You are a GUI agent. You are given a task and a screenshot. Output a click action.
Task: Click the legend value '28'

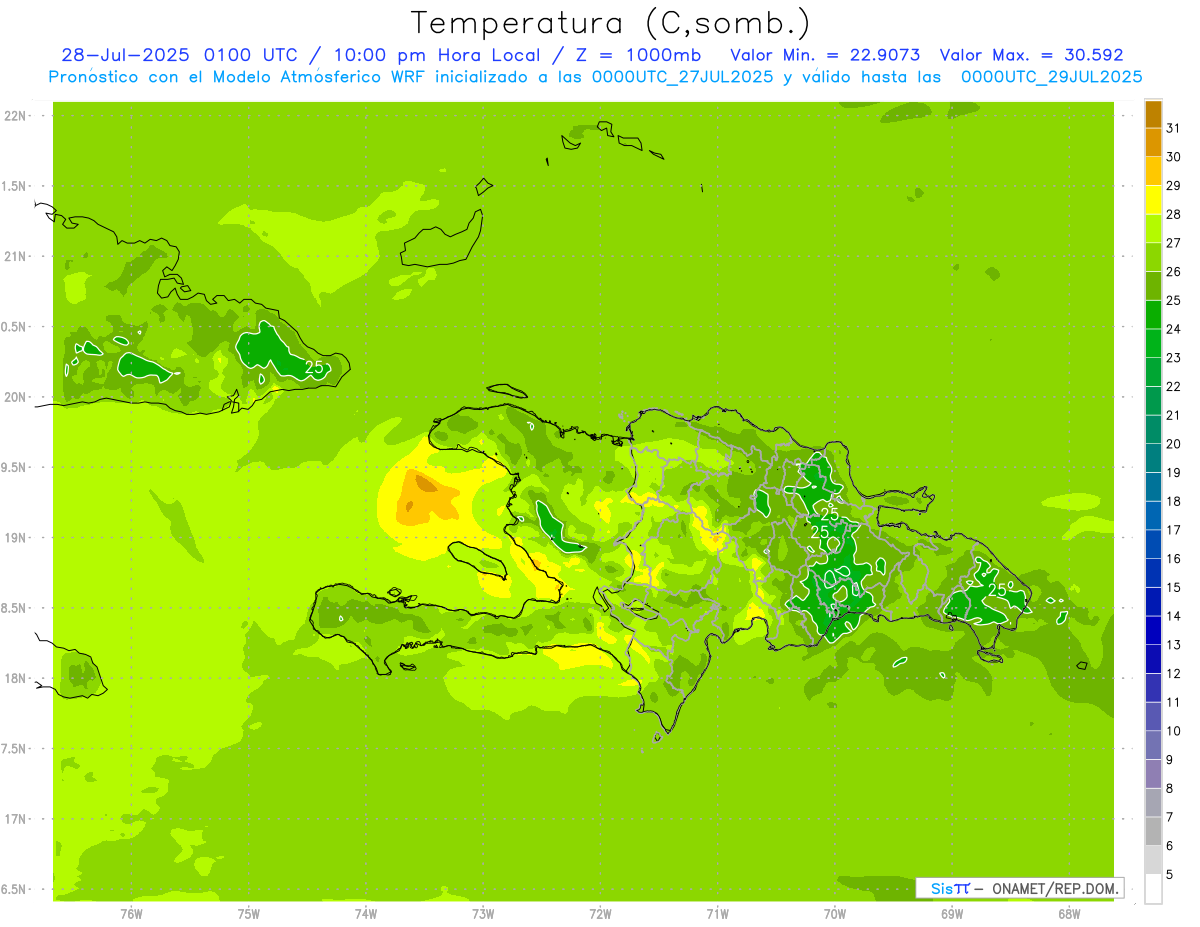1174,214
